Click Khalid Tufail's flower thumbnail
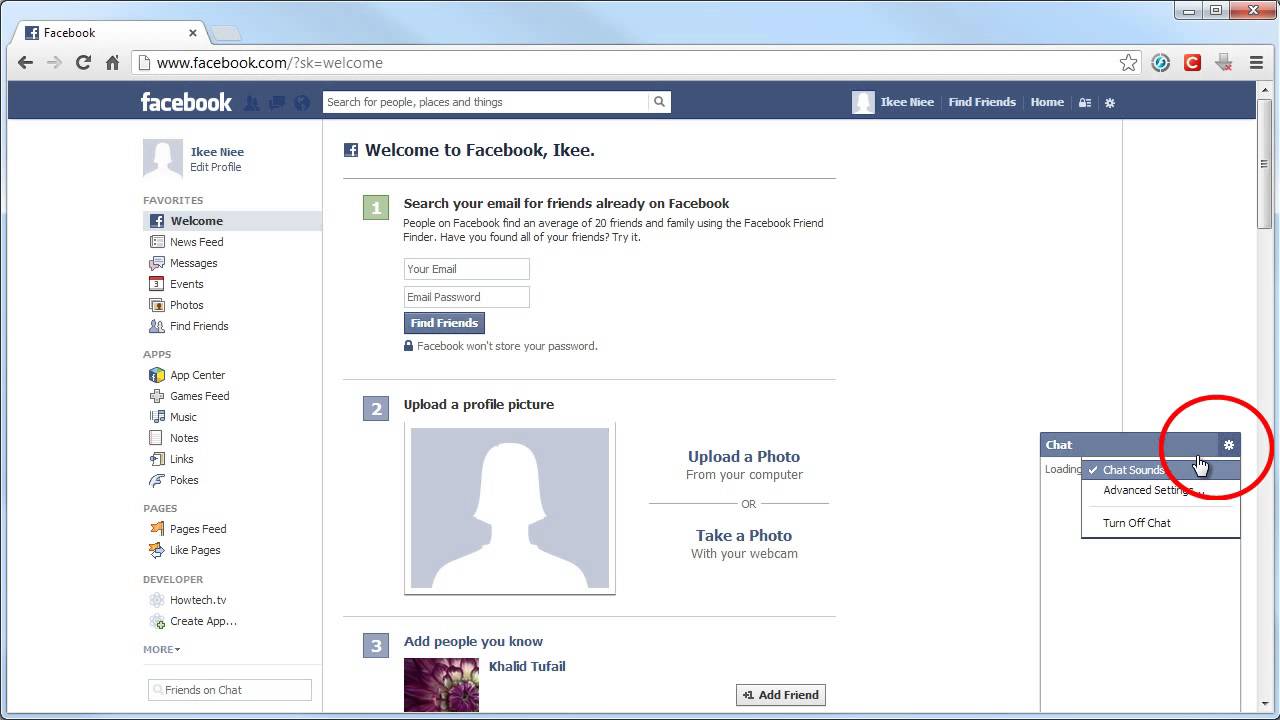Viewport: 1280px width, 720px height. point(441,684)
